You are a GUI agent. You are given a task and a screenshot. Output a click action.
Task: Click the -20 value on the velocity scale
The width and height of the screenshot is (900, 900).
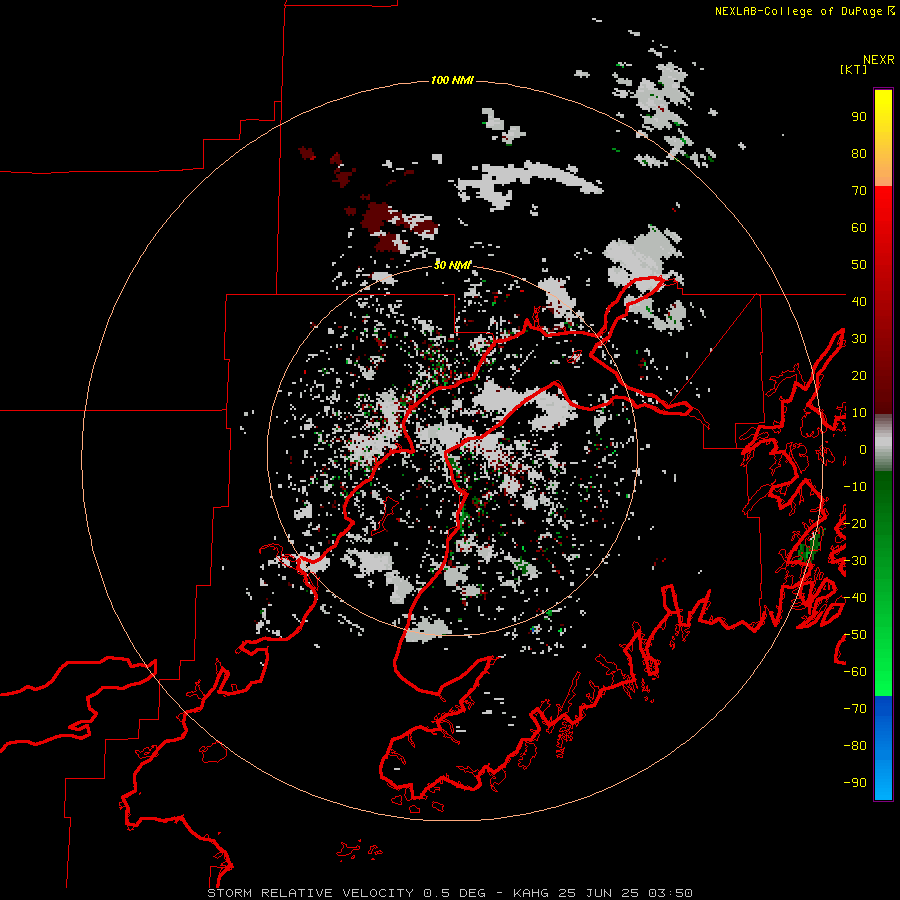[855, 523]
